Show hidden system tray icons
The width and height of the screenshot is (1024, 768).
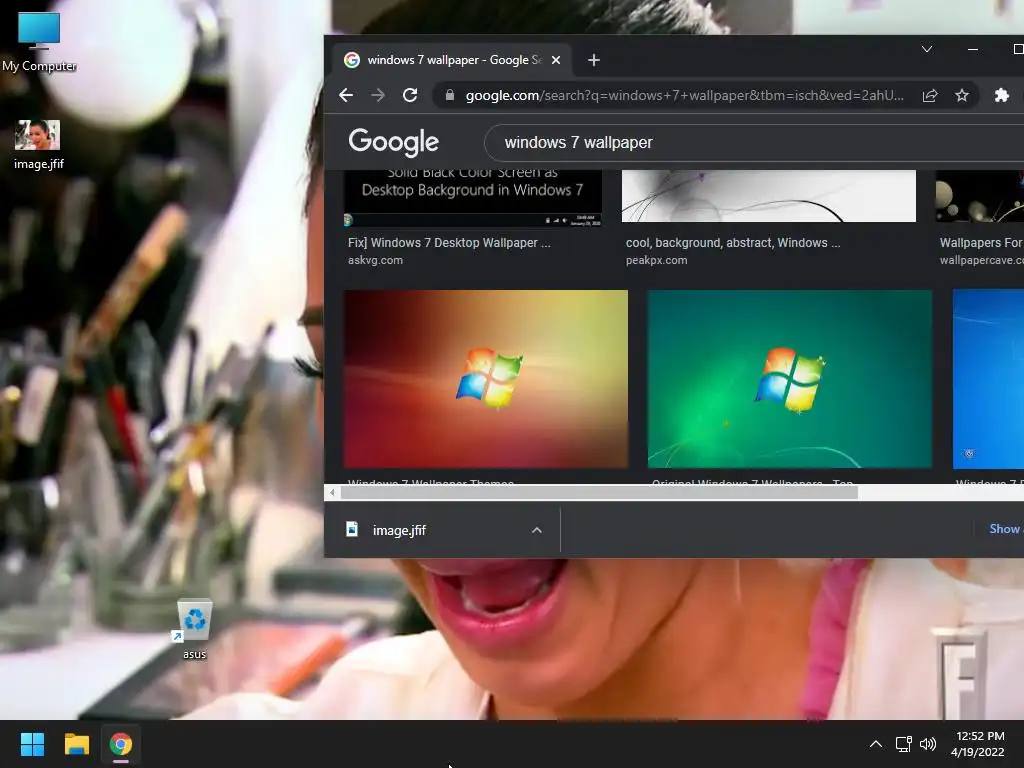876,744
